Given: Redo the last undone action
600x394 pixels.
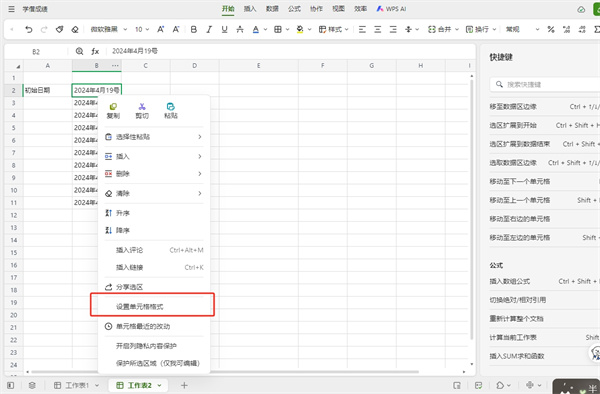Looking at the screenshot, I should (x=44, y=29).
